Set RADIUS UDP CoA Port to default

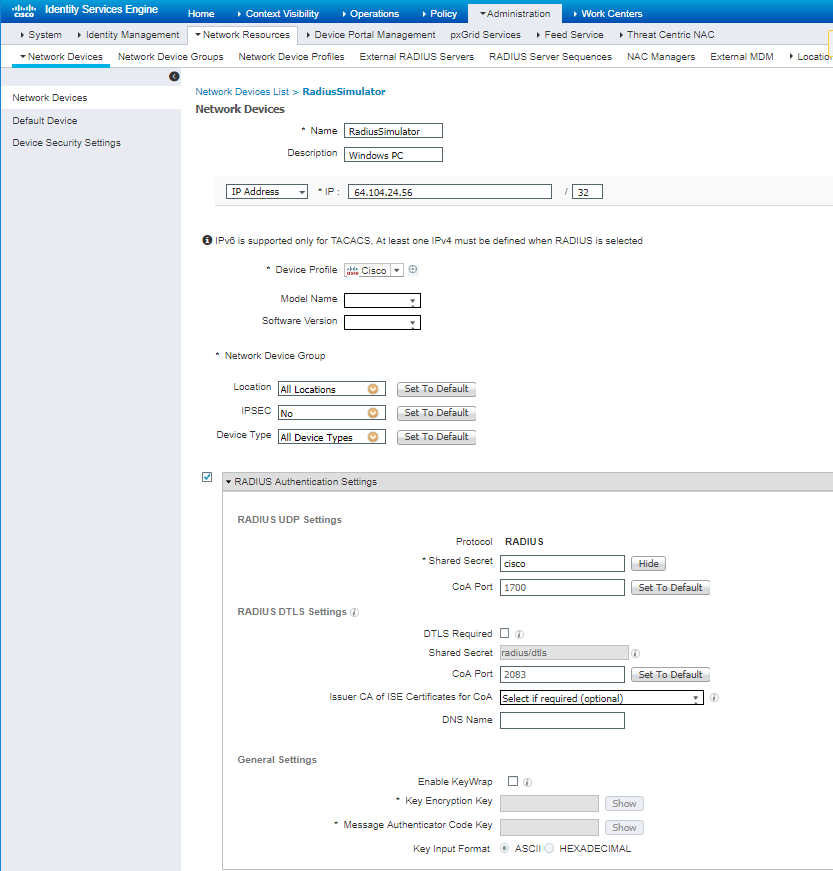[x=670, y=588]
